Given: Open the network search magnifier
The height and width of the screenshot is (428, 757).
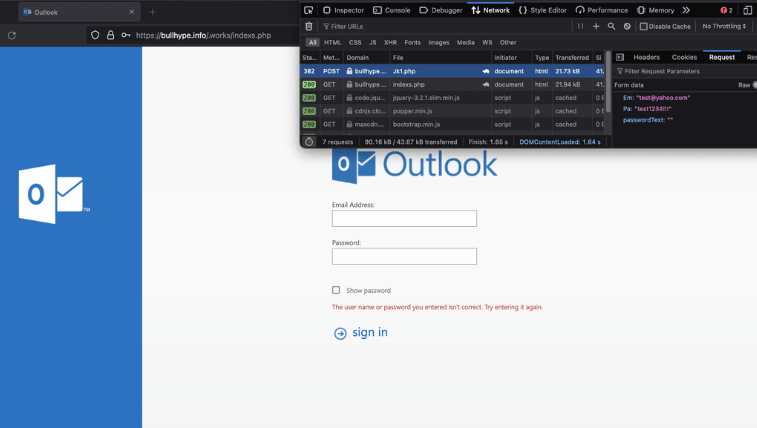Looking at the screenshot, I should 611,26.
